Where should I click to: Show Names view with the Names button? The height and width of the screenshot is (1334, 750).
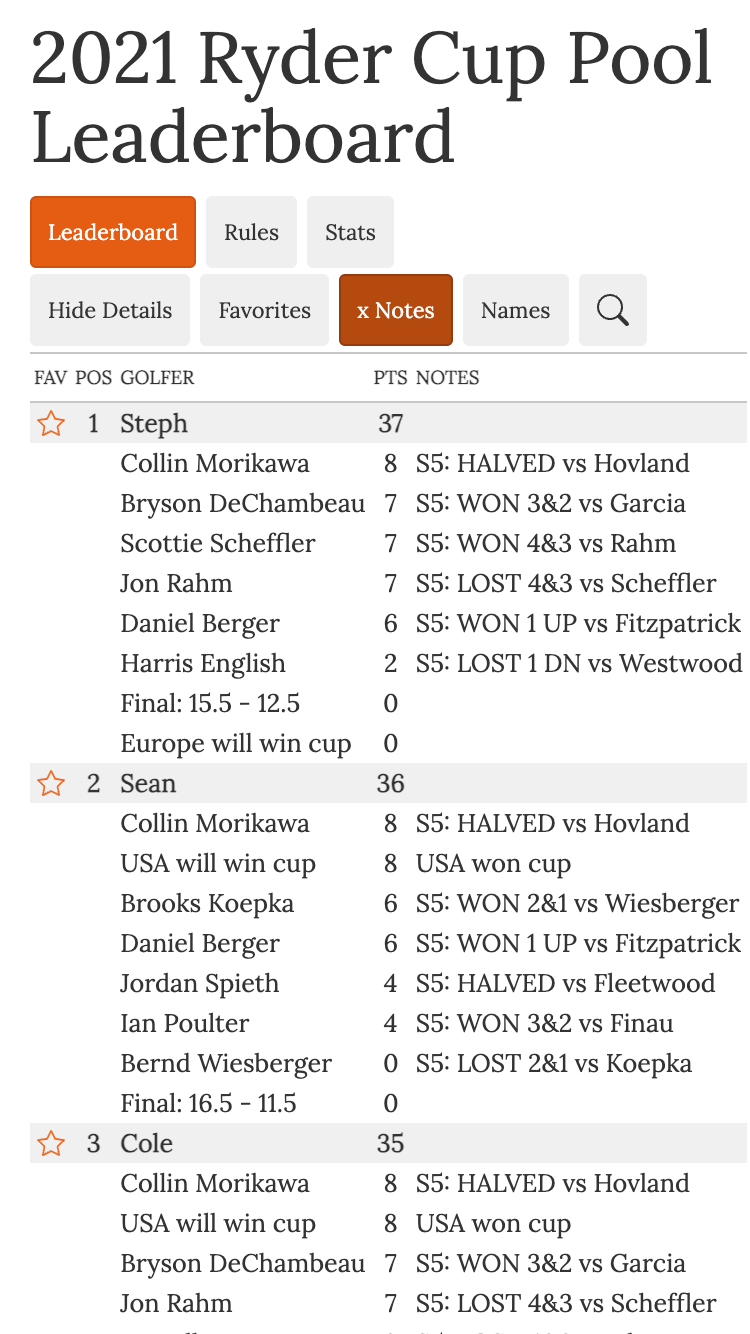click(516, 310)
